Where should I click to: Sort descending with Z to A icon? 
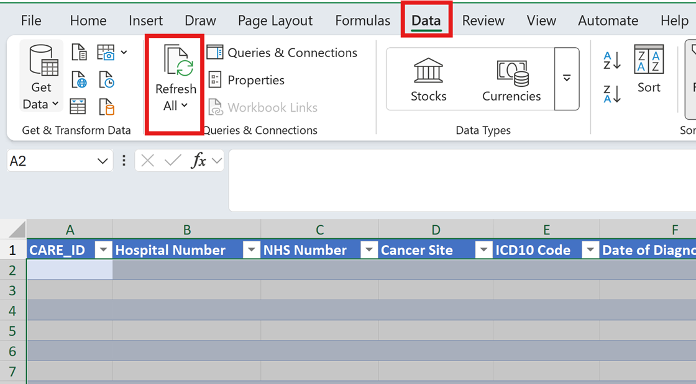pyautogui.click(x=612, y=94)
